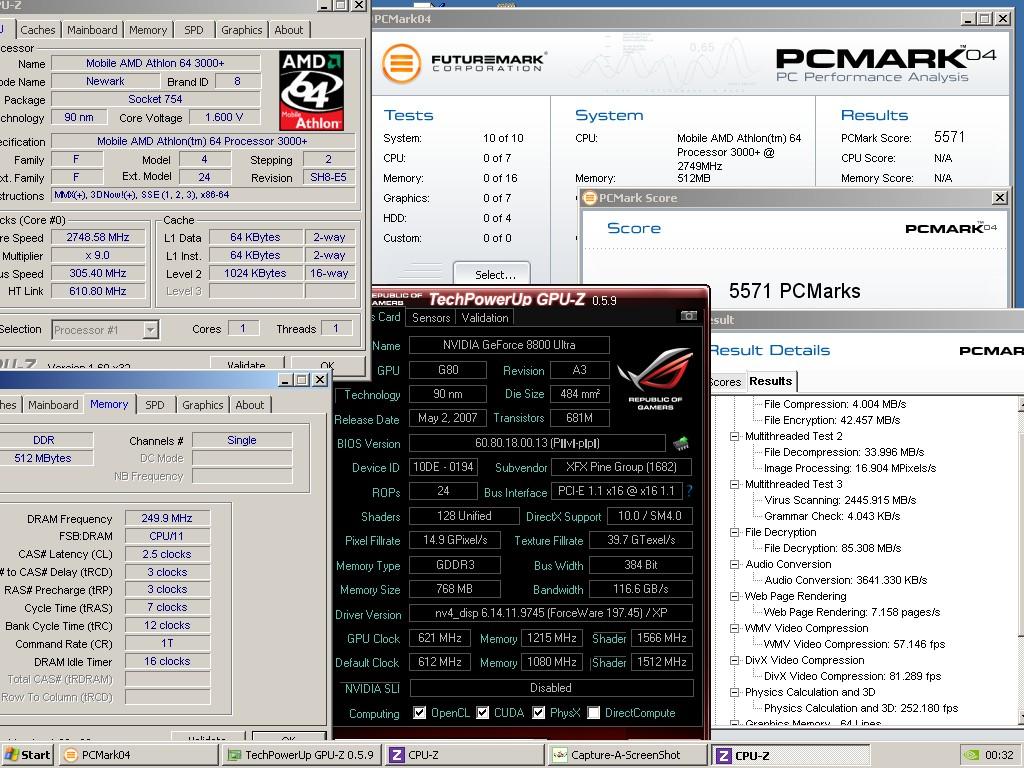Image resolution: width=1024 pixels, height=768 pixels.
Task: Click the Select... button in PCMark04
Action: 492,274
